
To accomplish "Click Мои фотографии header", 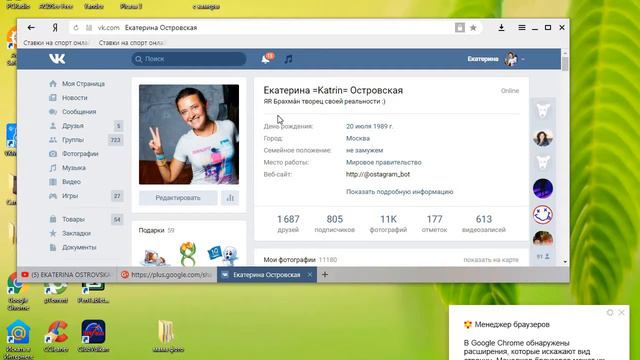I will pos(289,260).
